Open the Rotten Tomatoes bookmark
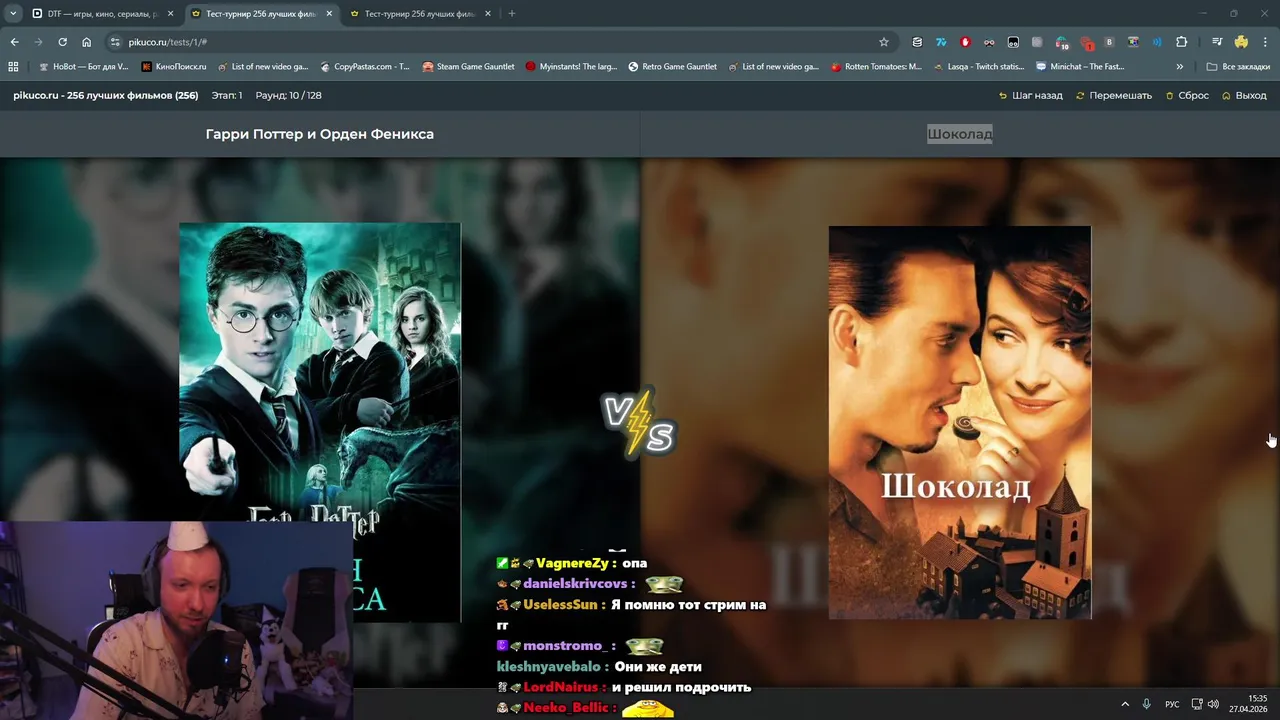 click(877, 67)
